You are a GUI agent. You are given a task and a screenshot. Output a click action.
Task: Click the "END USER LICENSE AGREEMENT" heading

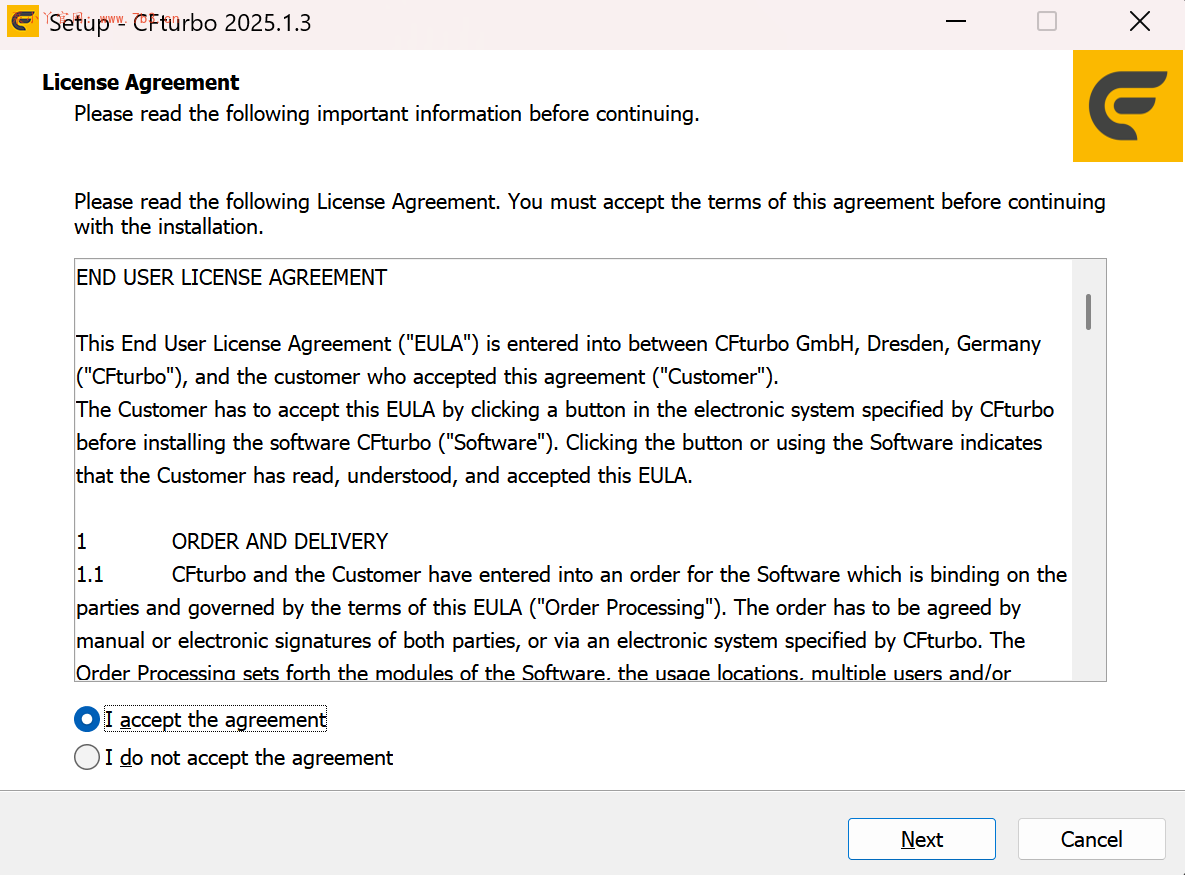tap(231, 277)
